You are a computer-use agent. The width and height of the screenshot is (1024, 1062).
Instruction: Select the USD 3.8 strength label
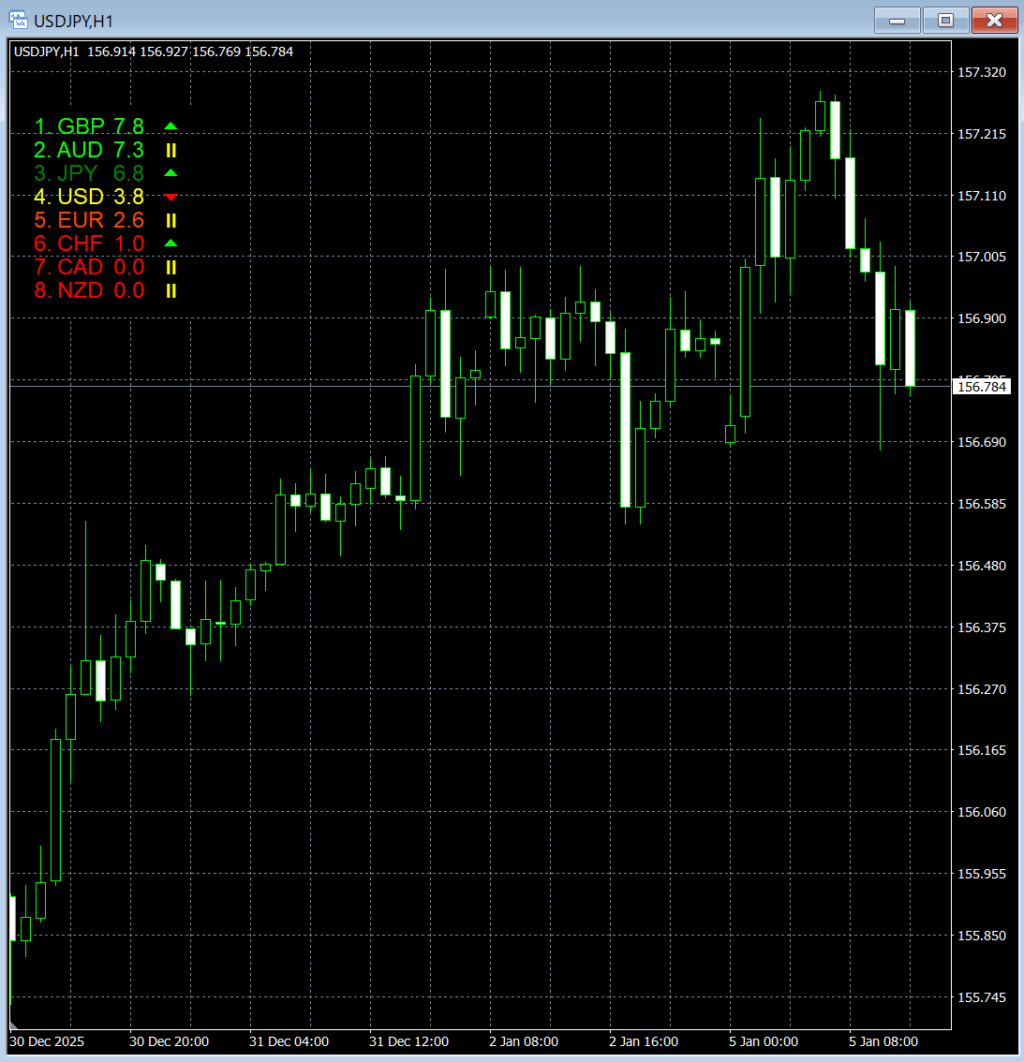point(89,197)
